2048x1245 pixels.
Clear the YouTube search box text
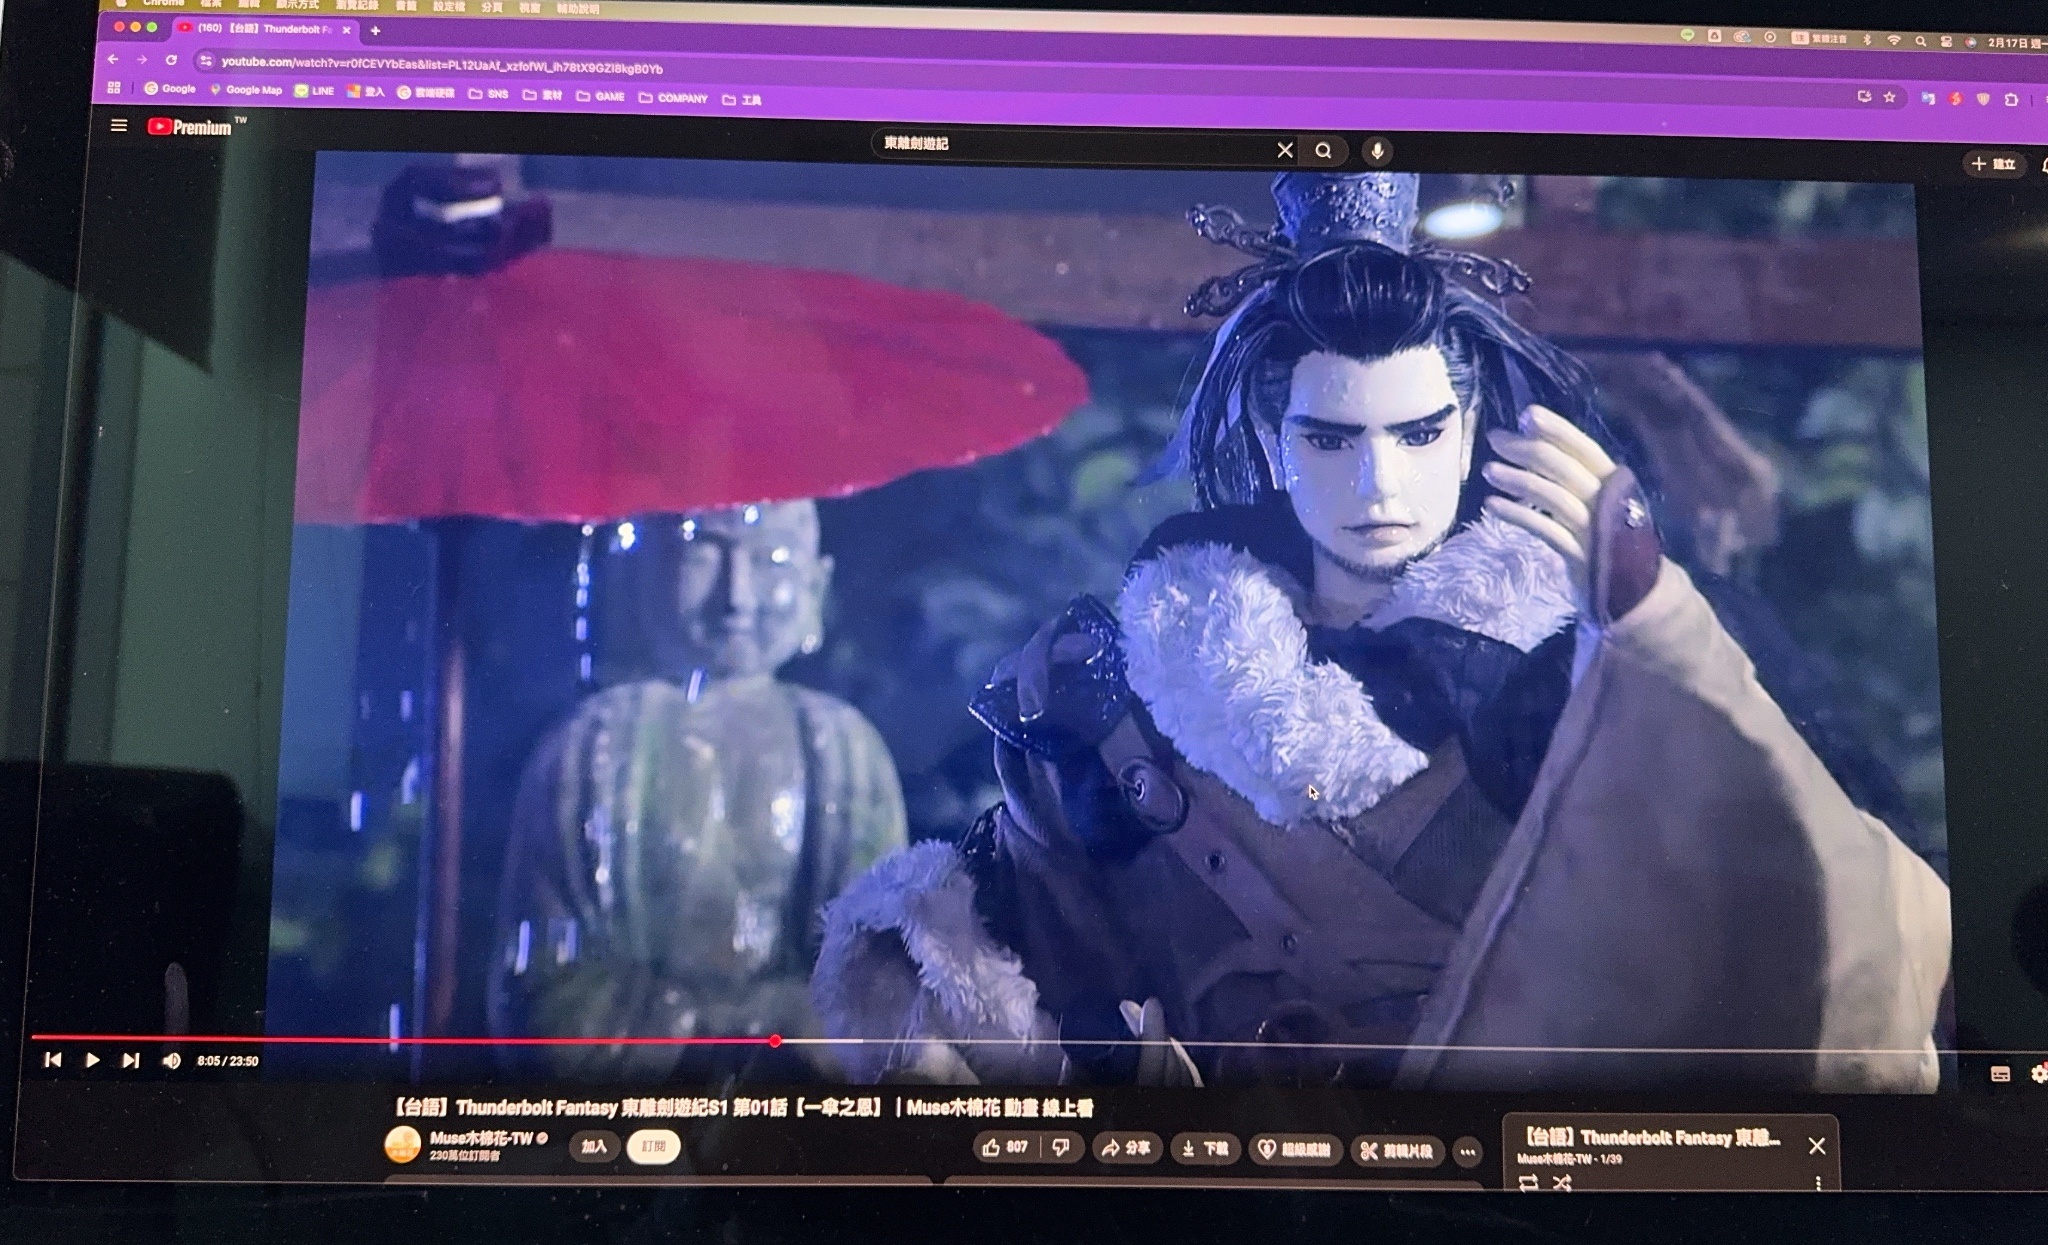pyautogui.click(x=1285, y=150)
